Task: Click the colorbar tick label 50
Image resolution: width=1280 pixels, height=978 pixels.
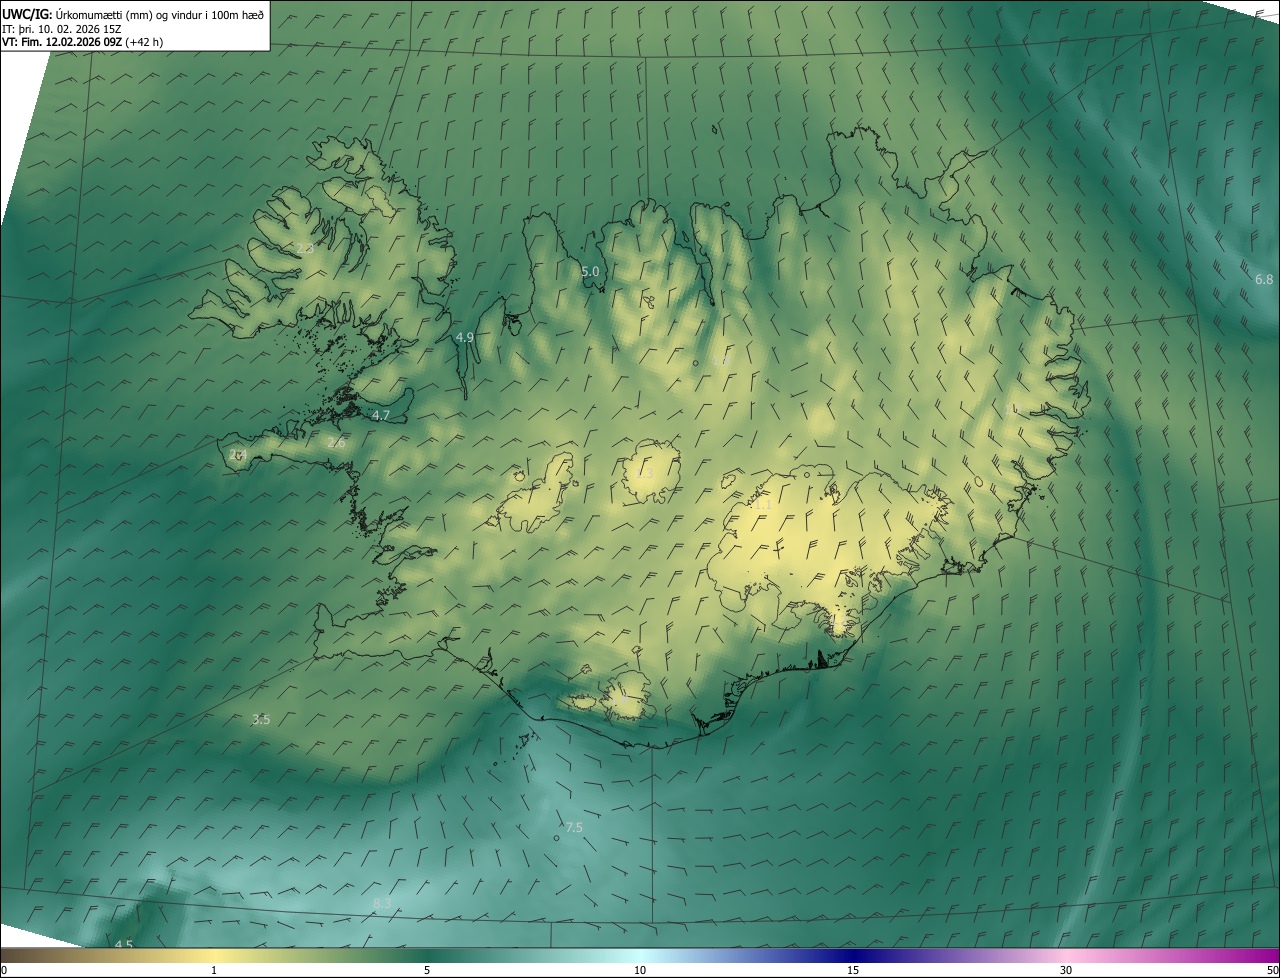Action: coord(1272,970)
